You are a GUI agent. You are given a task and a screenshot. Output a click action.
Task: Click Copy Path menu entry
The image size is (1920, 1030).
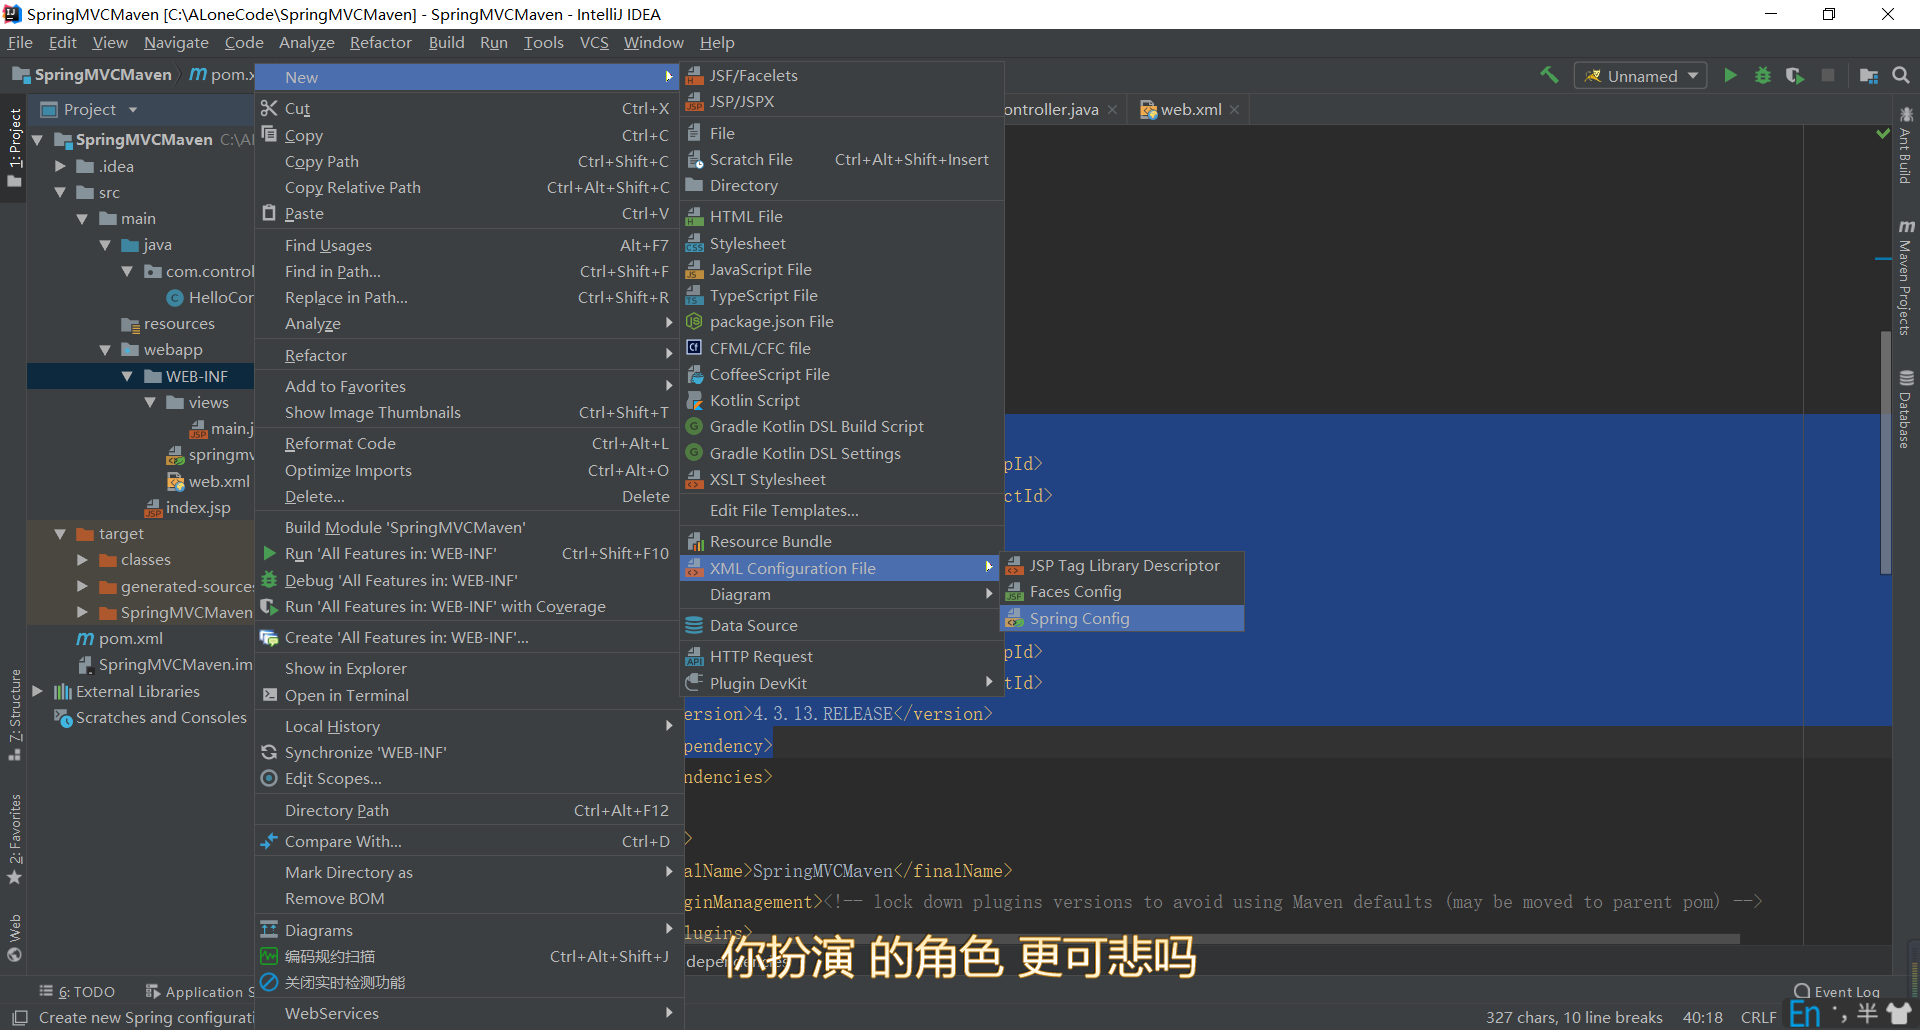pos(467,161)
